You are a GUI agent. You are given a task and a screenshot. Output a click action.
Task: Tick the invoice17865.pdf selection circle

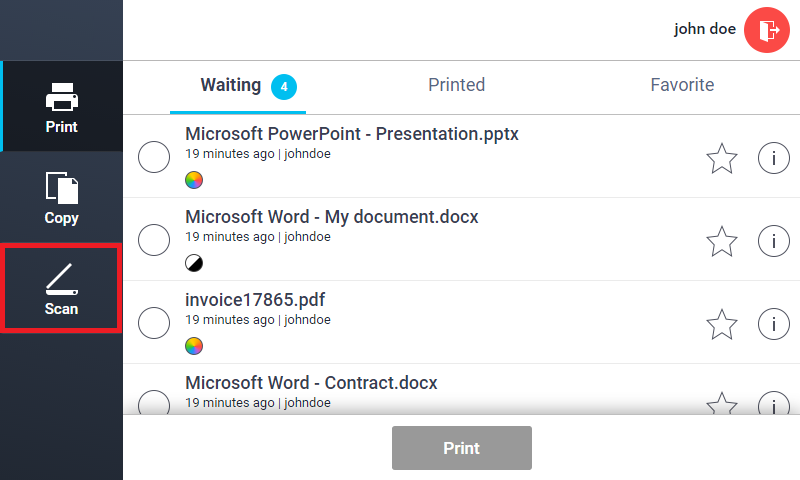tap(154, 324)
